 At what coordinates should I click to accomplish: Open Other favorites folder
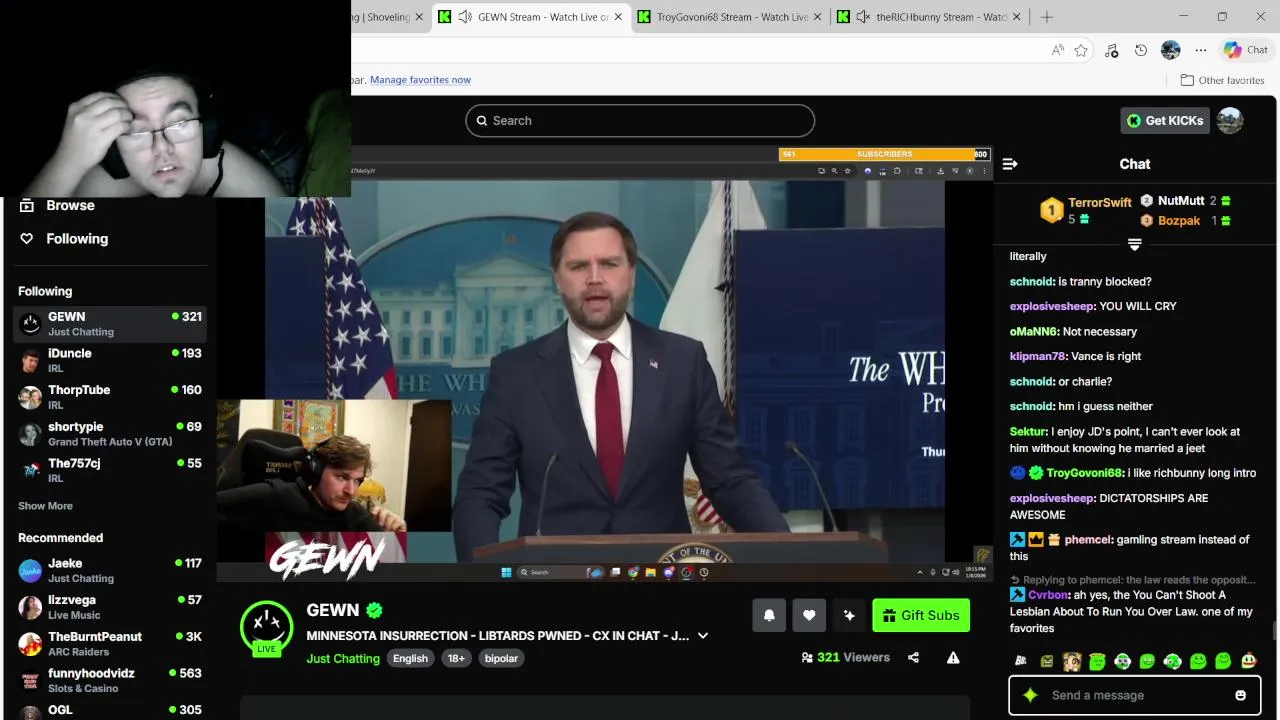pos(1222,80)
